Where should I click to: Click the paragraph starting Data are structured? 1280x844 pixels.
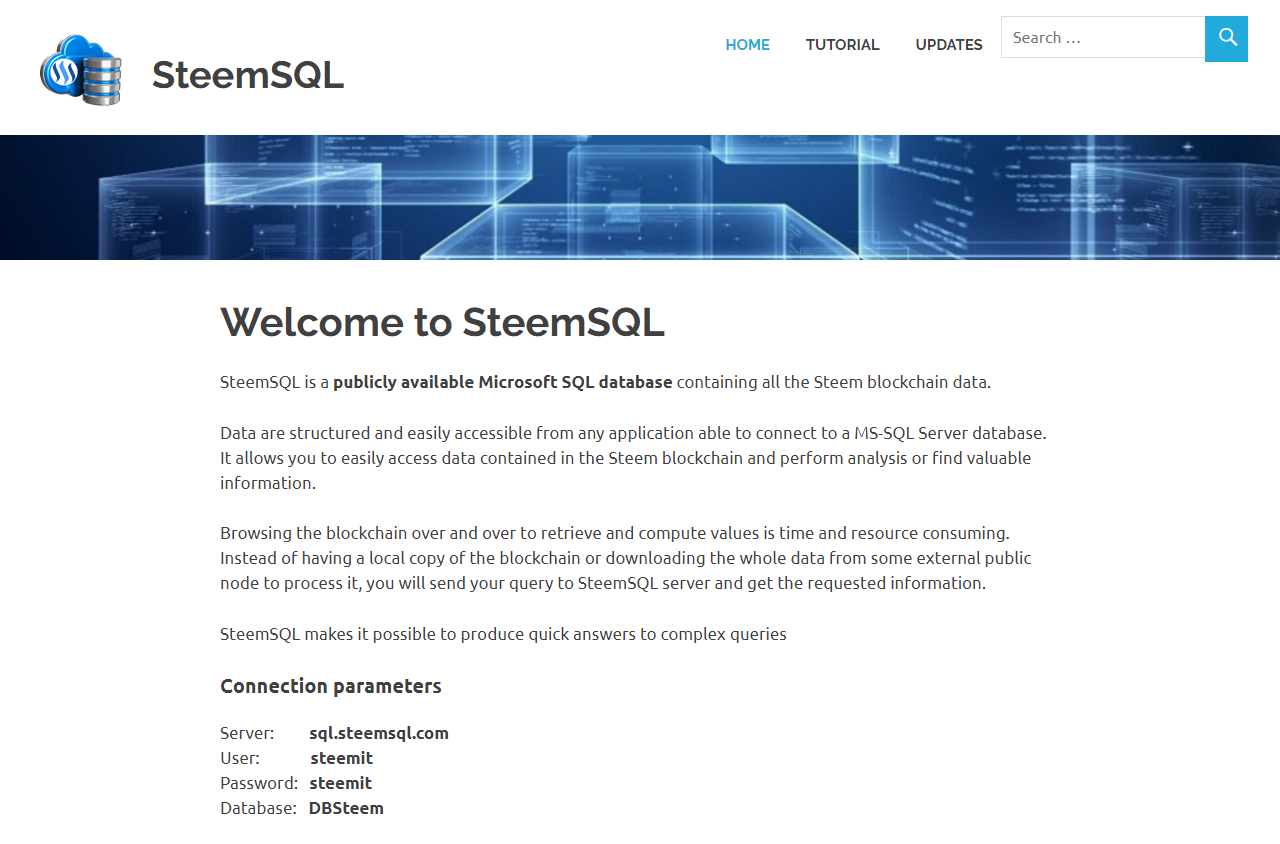[633, 458]
